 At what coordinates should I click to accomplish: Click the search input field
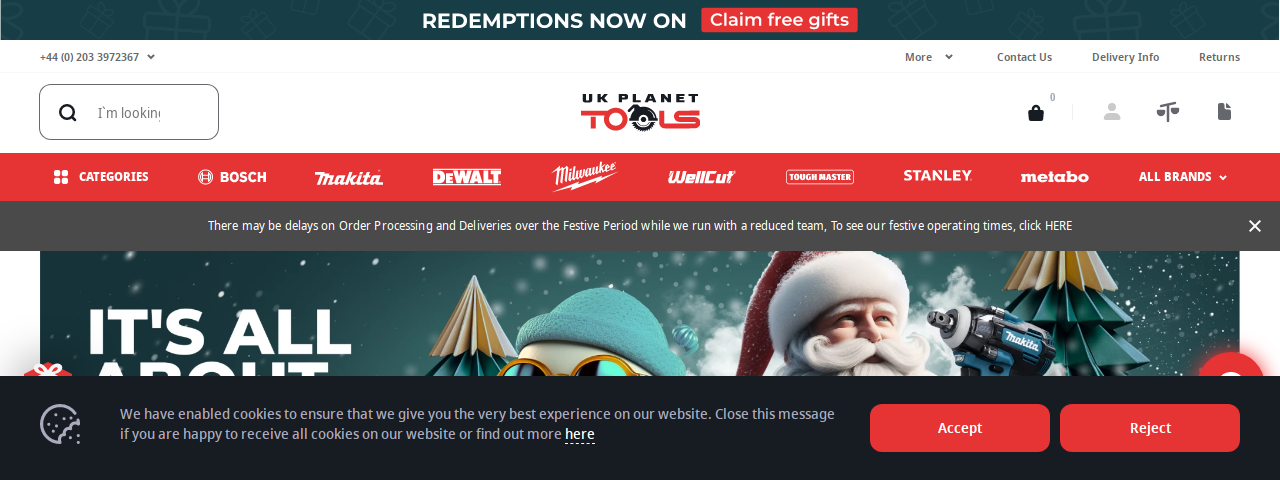129,112
